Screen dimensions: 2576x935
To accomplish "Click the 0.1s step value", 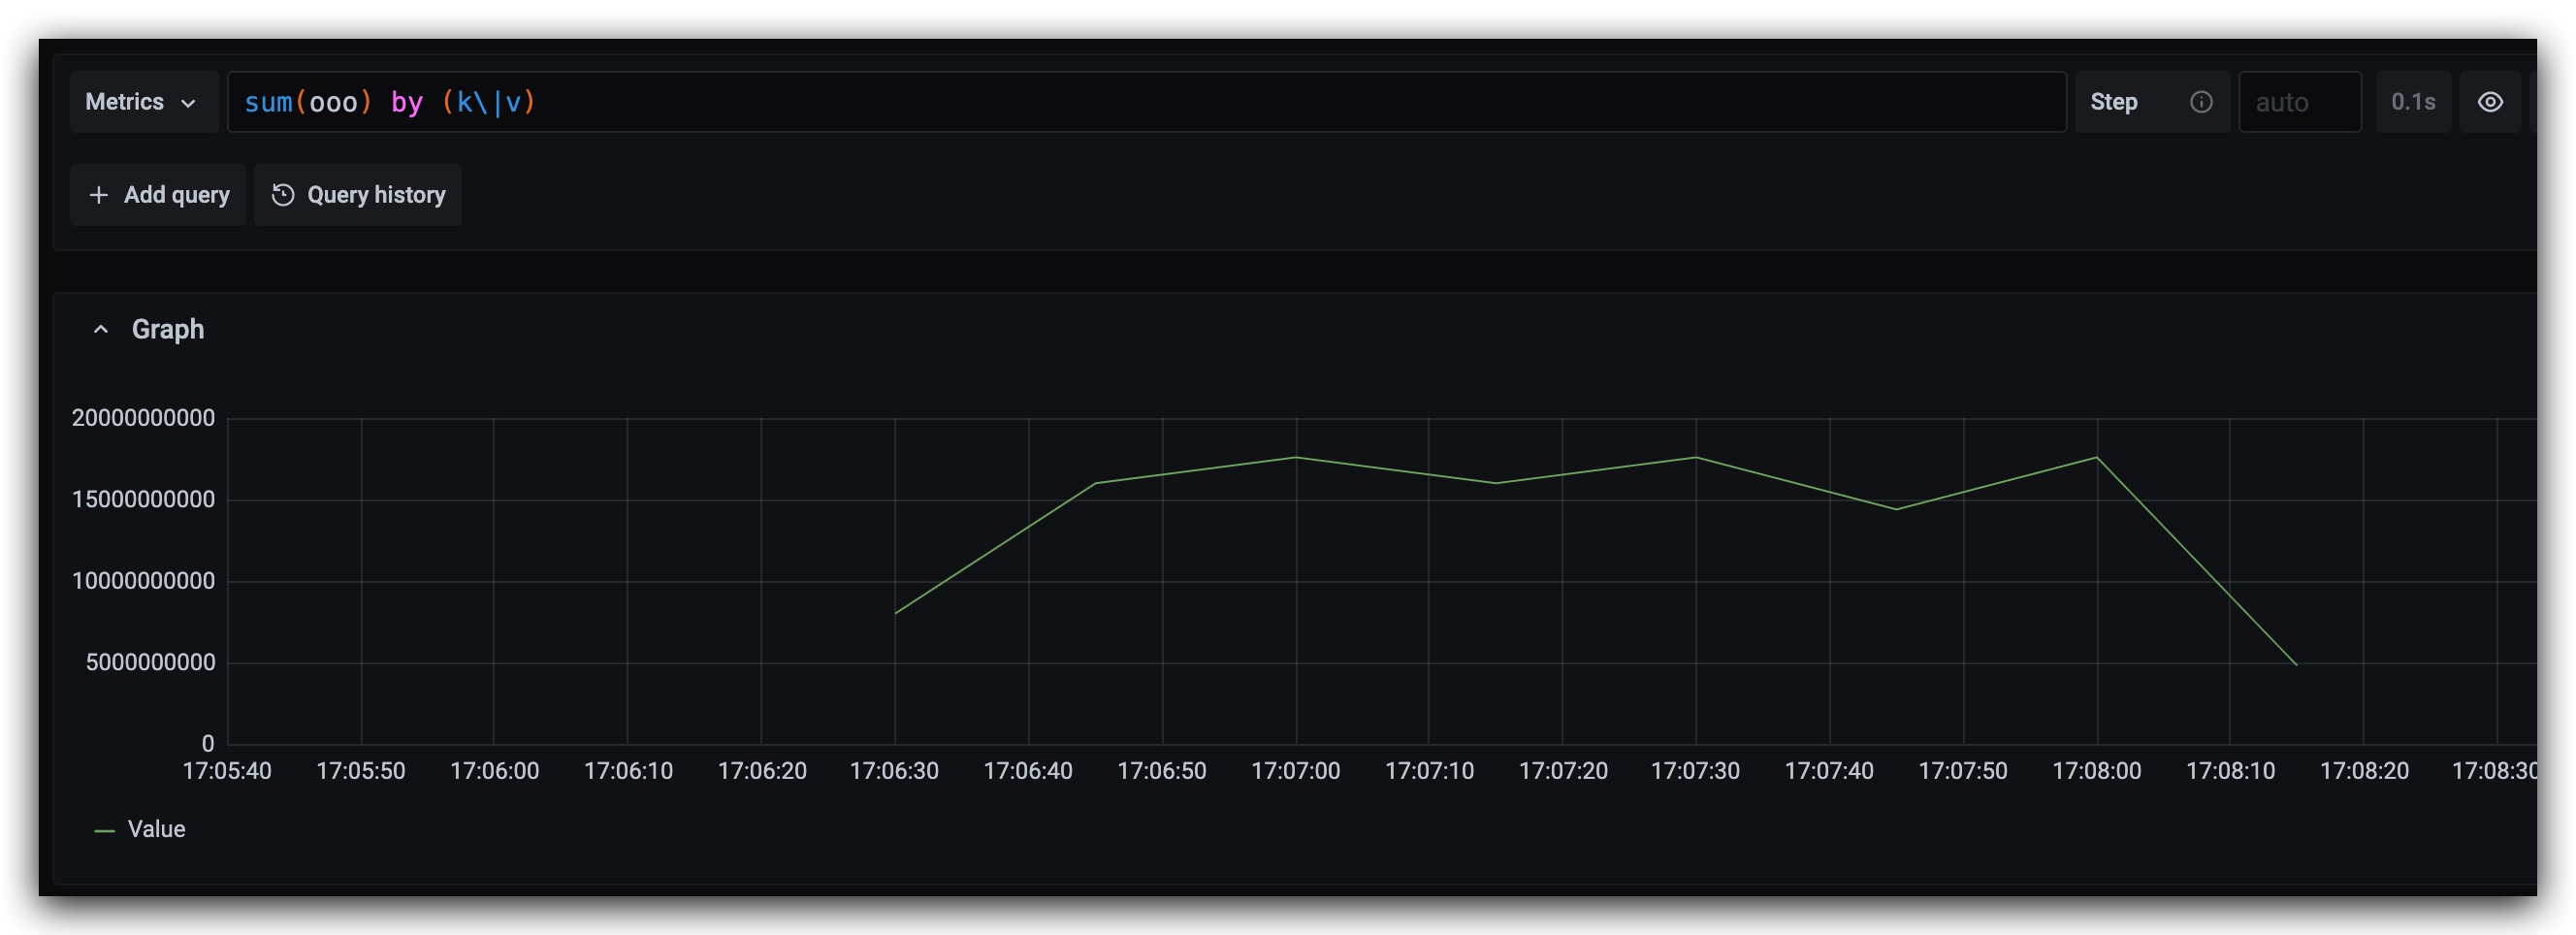I will click(x=2413, y=102).
